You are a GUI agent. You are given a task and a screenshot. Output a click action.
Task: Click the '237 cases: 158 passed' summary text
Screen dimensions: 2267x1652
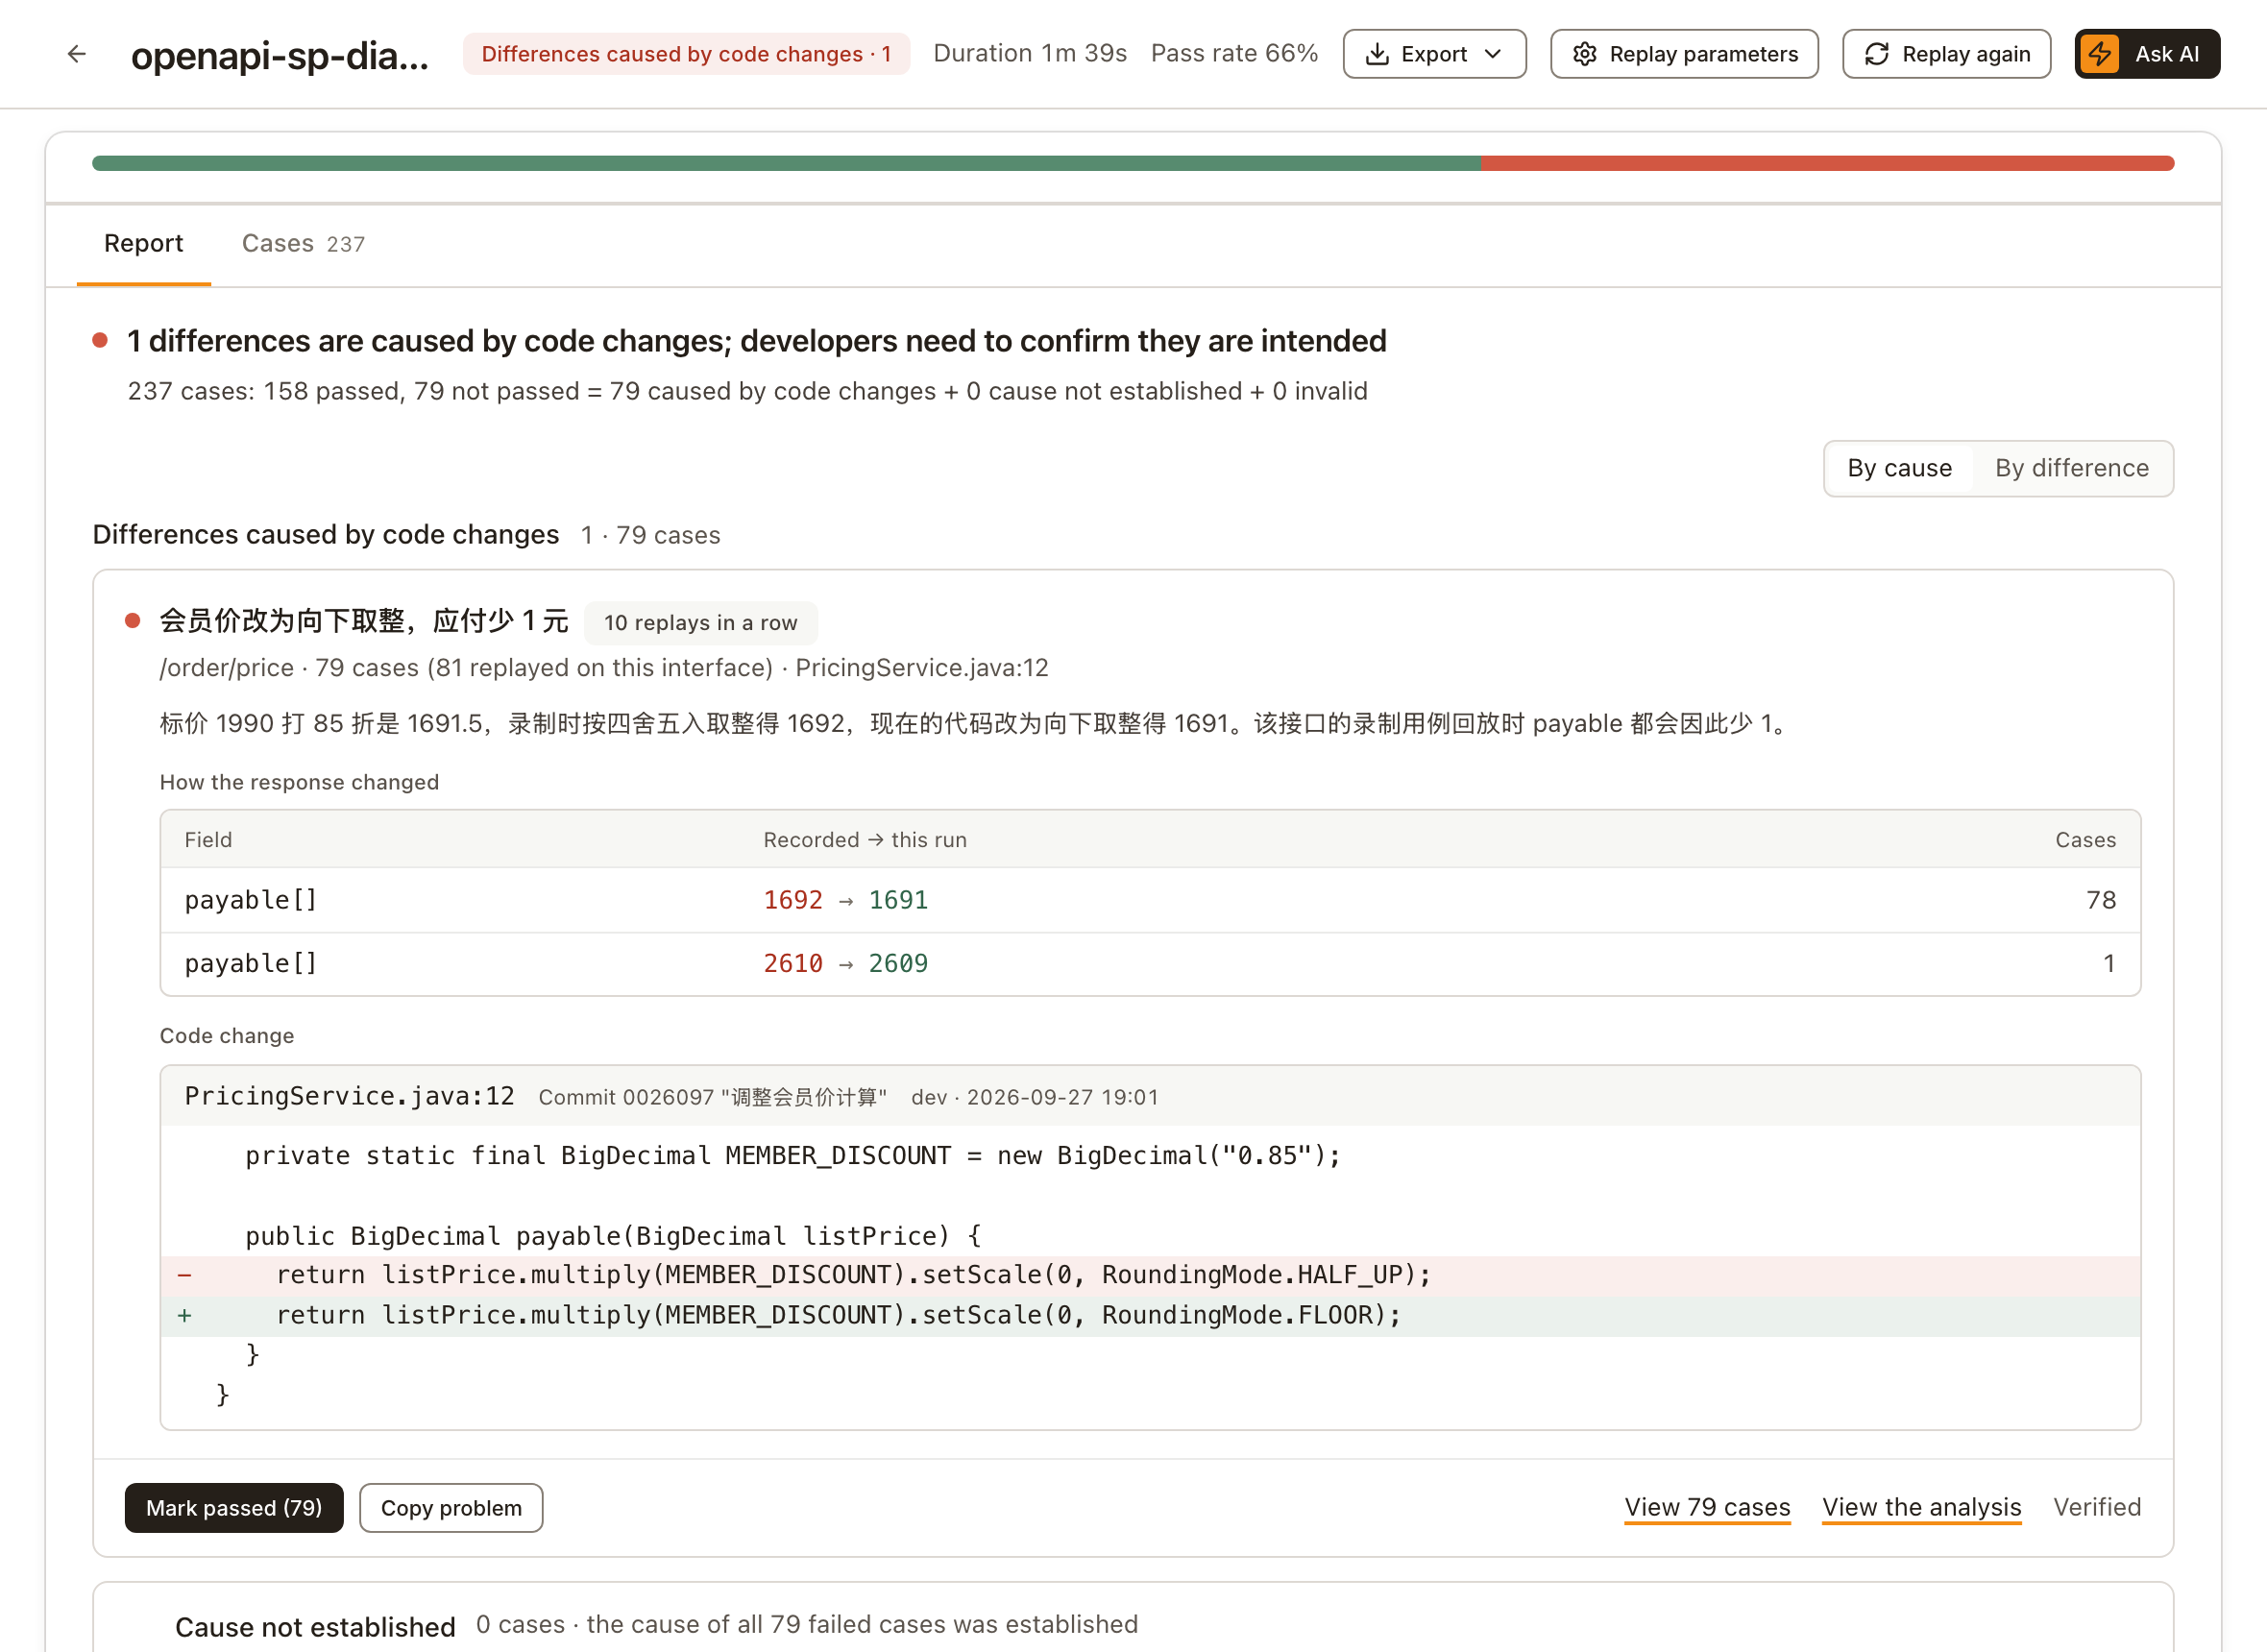click(x=747, y=391)
